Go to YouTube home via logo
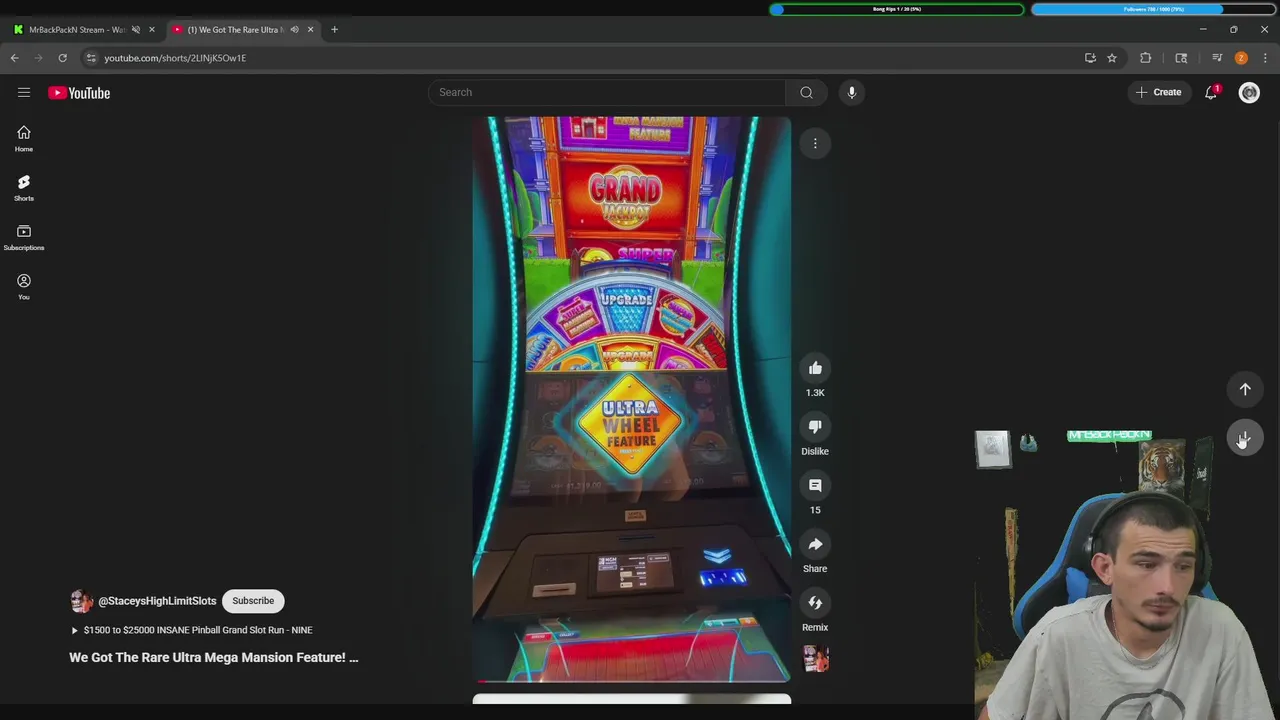 (79, 93)
